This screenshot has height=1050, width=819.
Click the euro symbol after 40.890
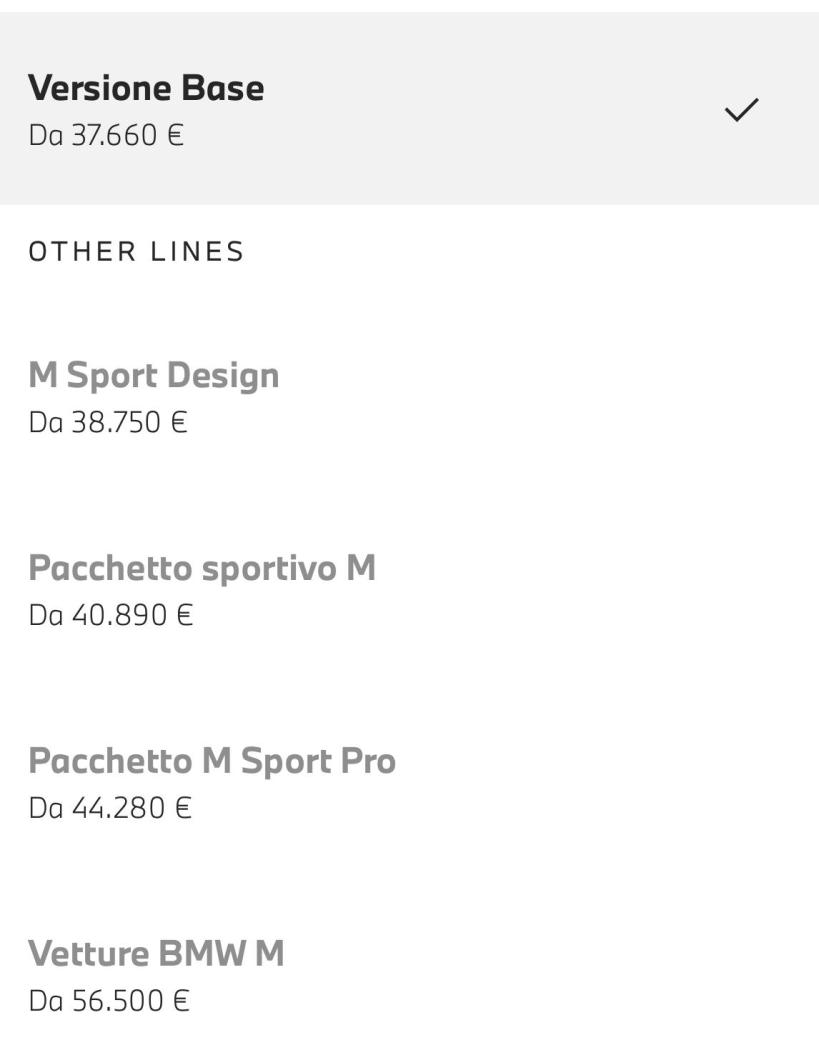pyautogui.click(x=184, y=615)
